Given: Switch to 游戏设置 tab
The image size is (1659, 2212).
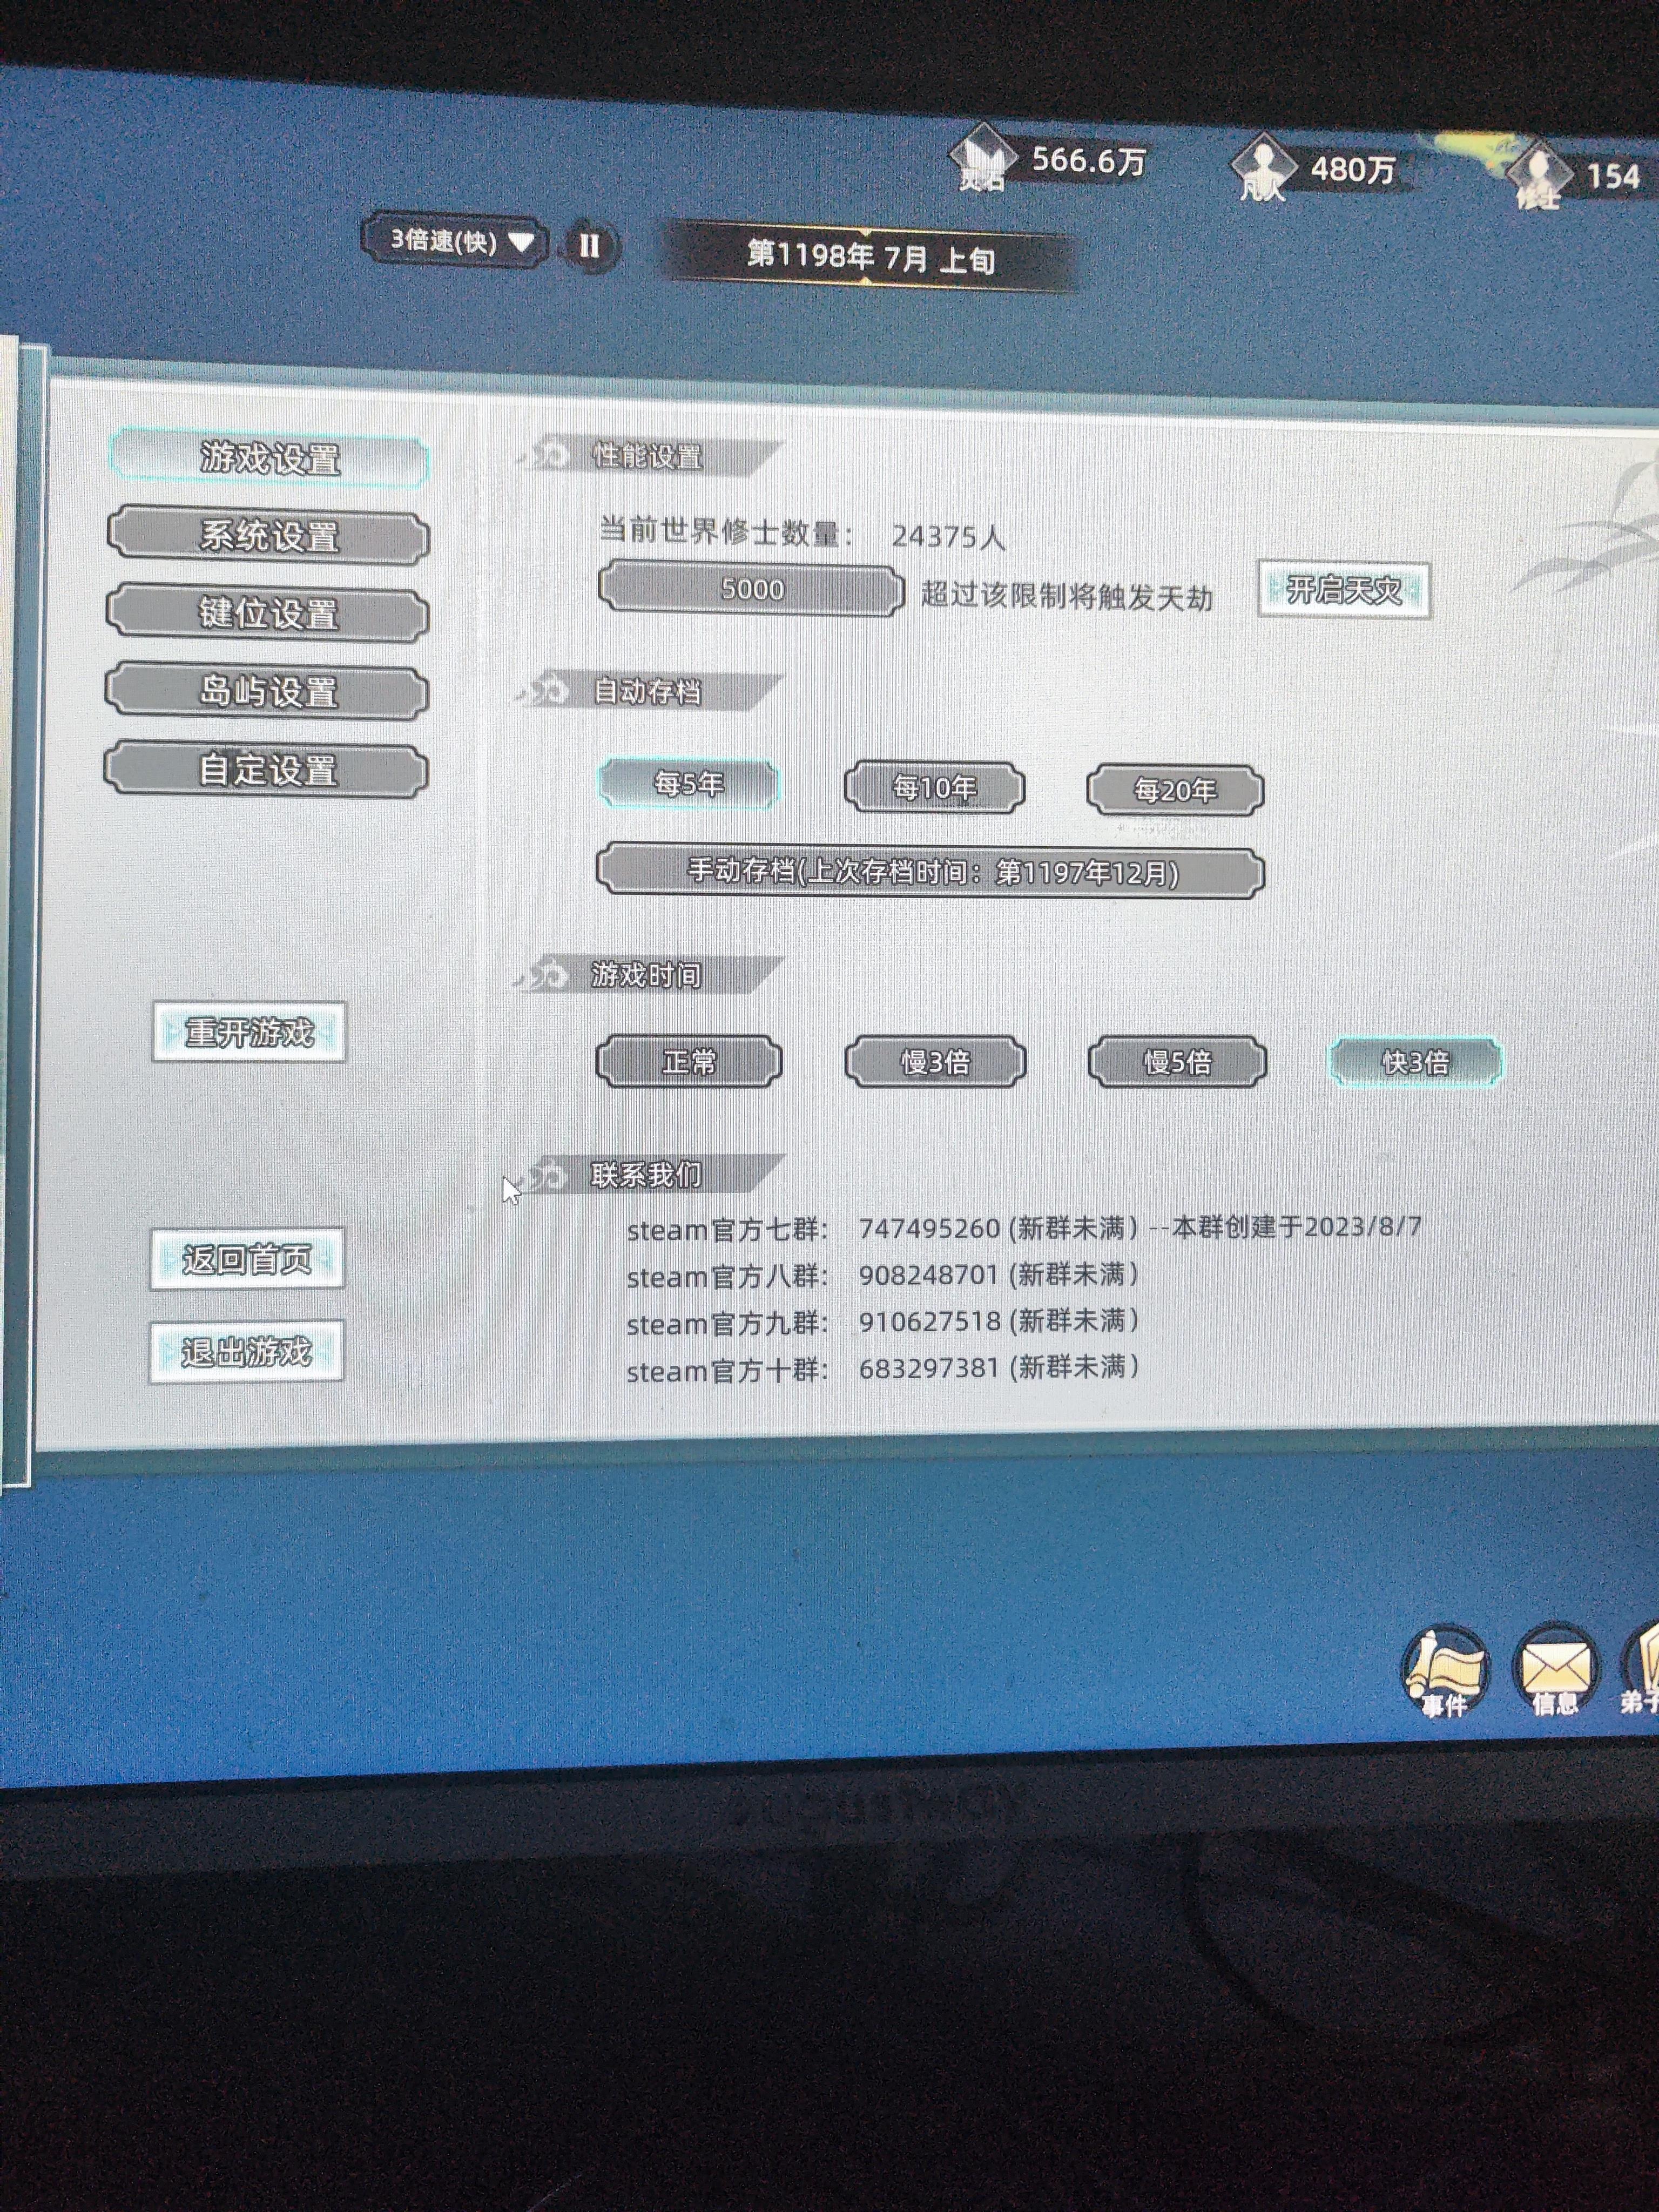Looking at the screenshot, I should (x=269, y=459).
